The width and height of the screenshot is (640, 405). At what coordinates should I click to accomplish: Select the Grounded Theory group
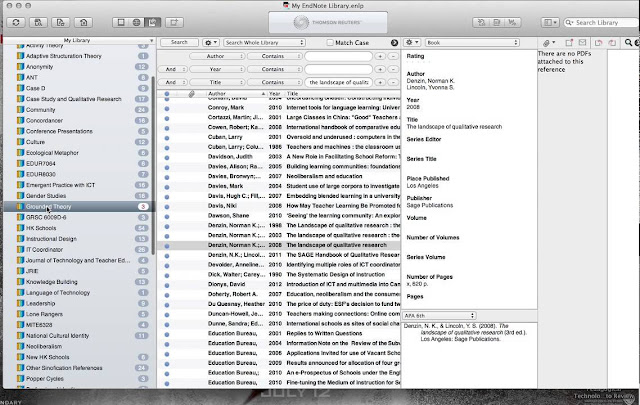78,207
